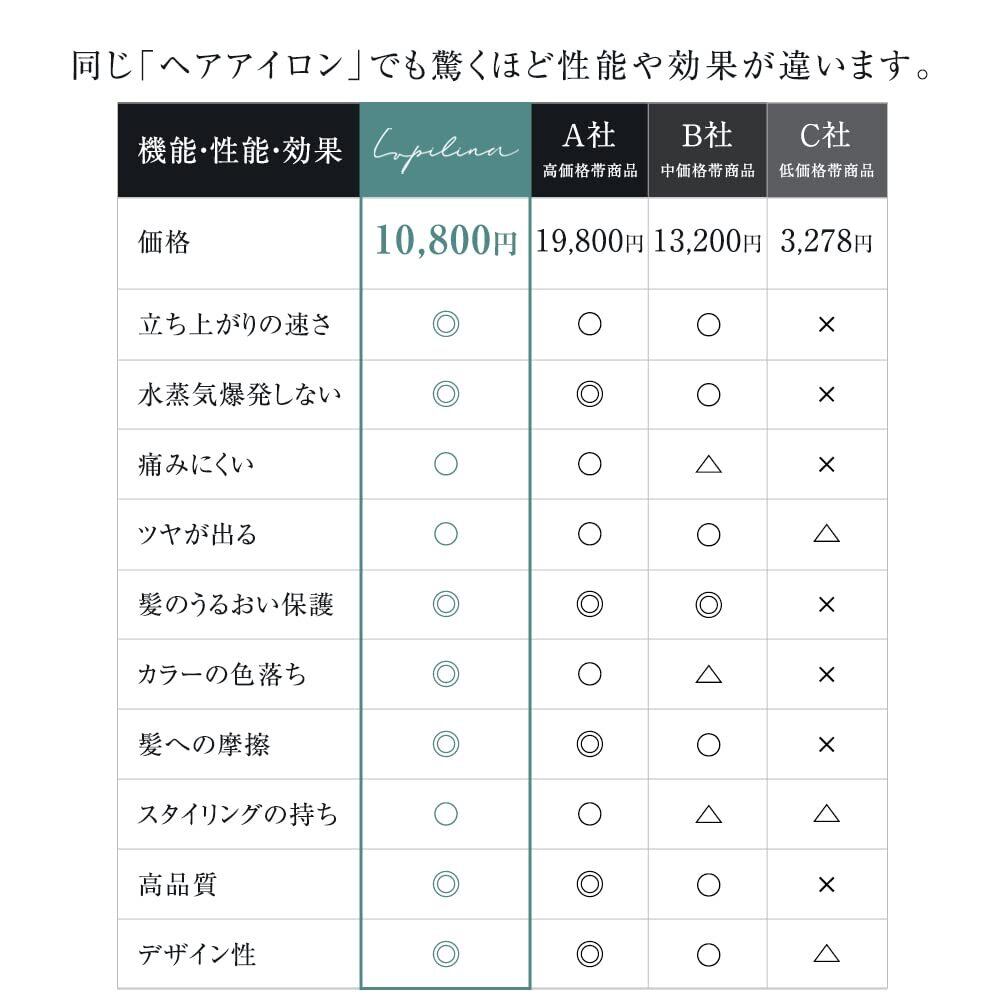Select the A社 高価格帯商品 column header
The image size is (1000, 1000).
(590, 150)
